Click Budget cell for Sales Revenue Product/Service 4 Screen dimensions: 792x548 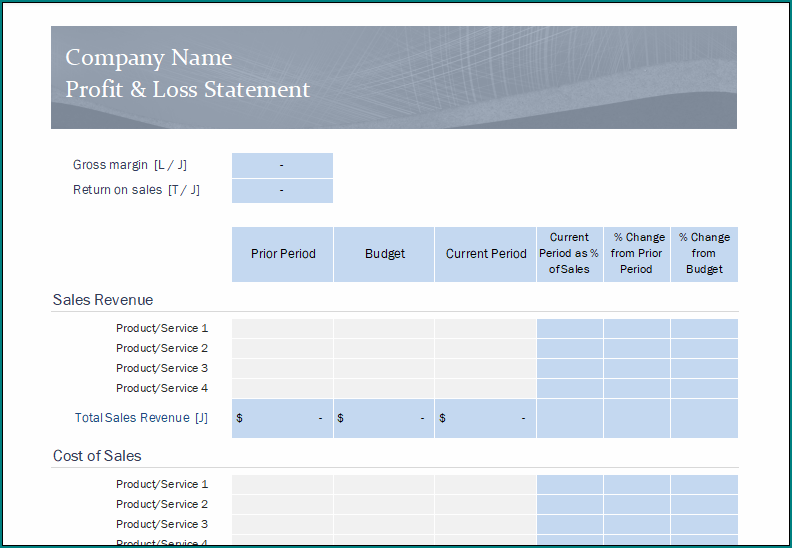click(384, 388)
